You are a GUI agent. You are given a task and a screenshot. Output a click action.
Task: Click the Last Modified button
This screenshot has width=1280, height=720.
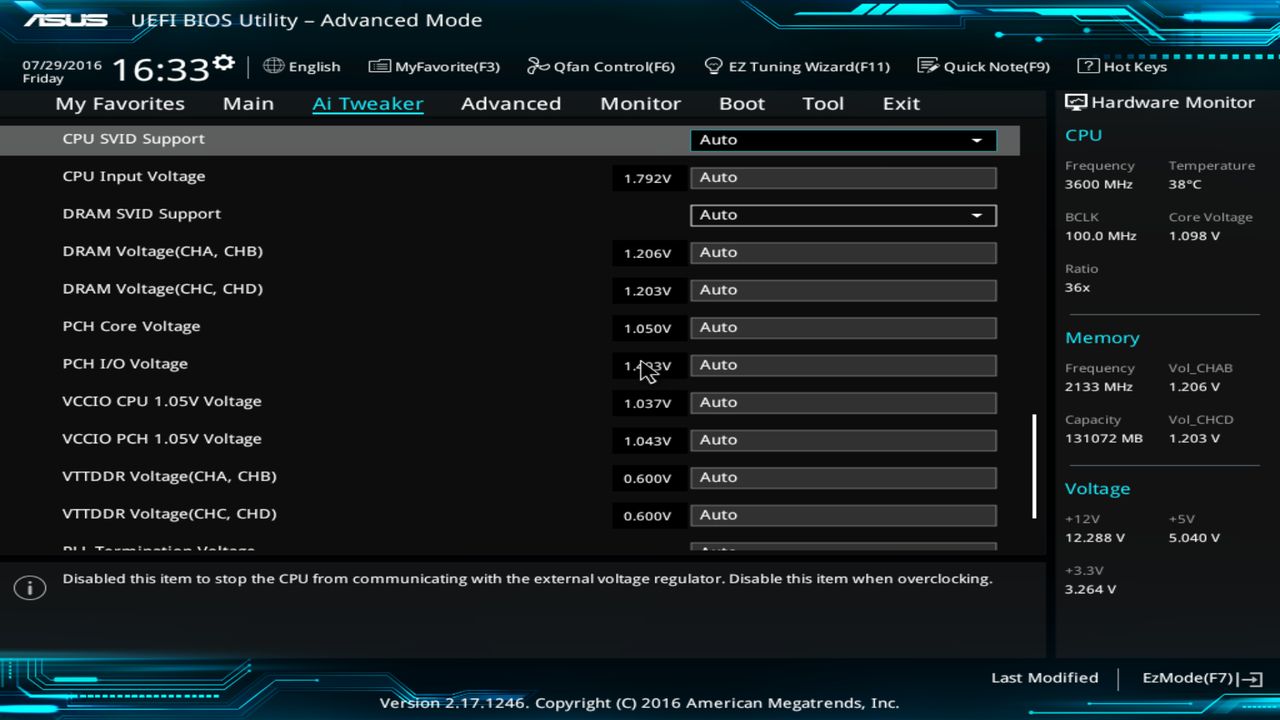[1044, 677]
